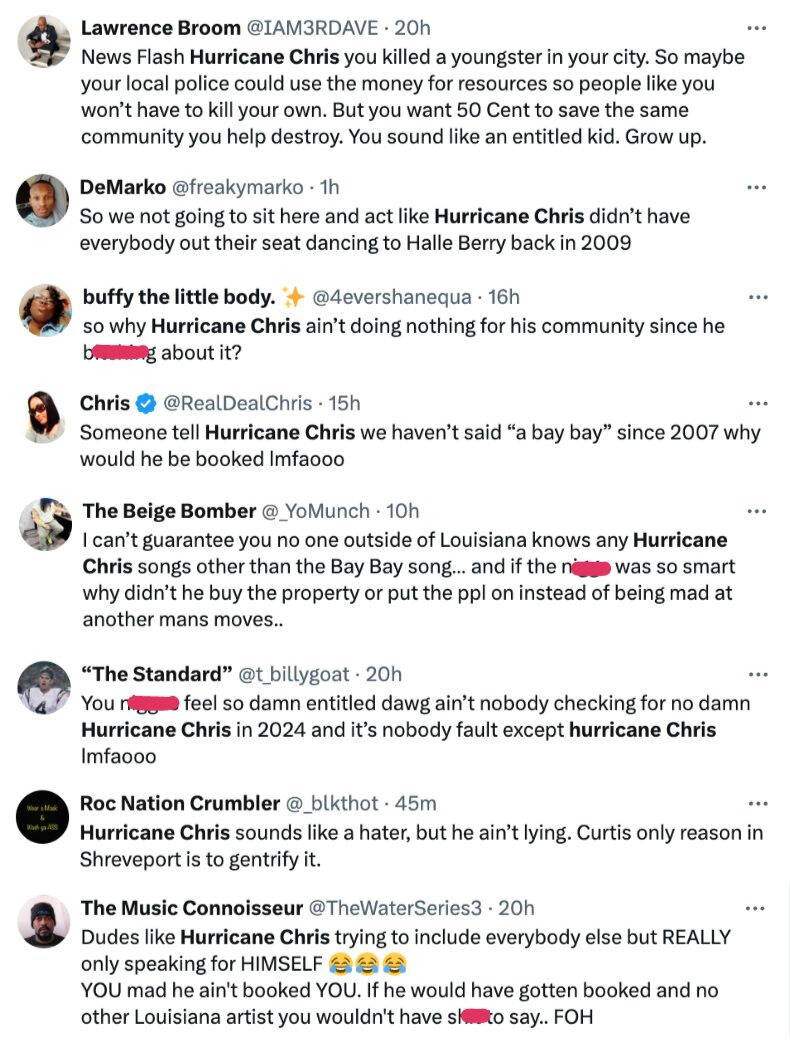This screenshot has width=790, height=1050.
Task: Open The Standard's jersey avatar
Action: (x=44, y=688)
